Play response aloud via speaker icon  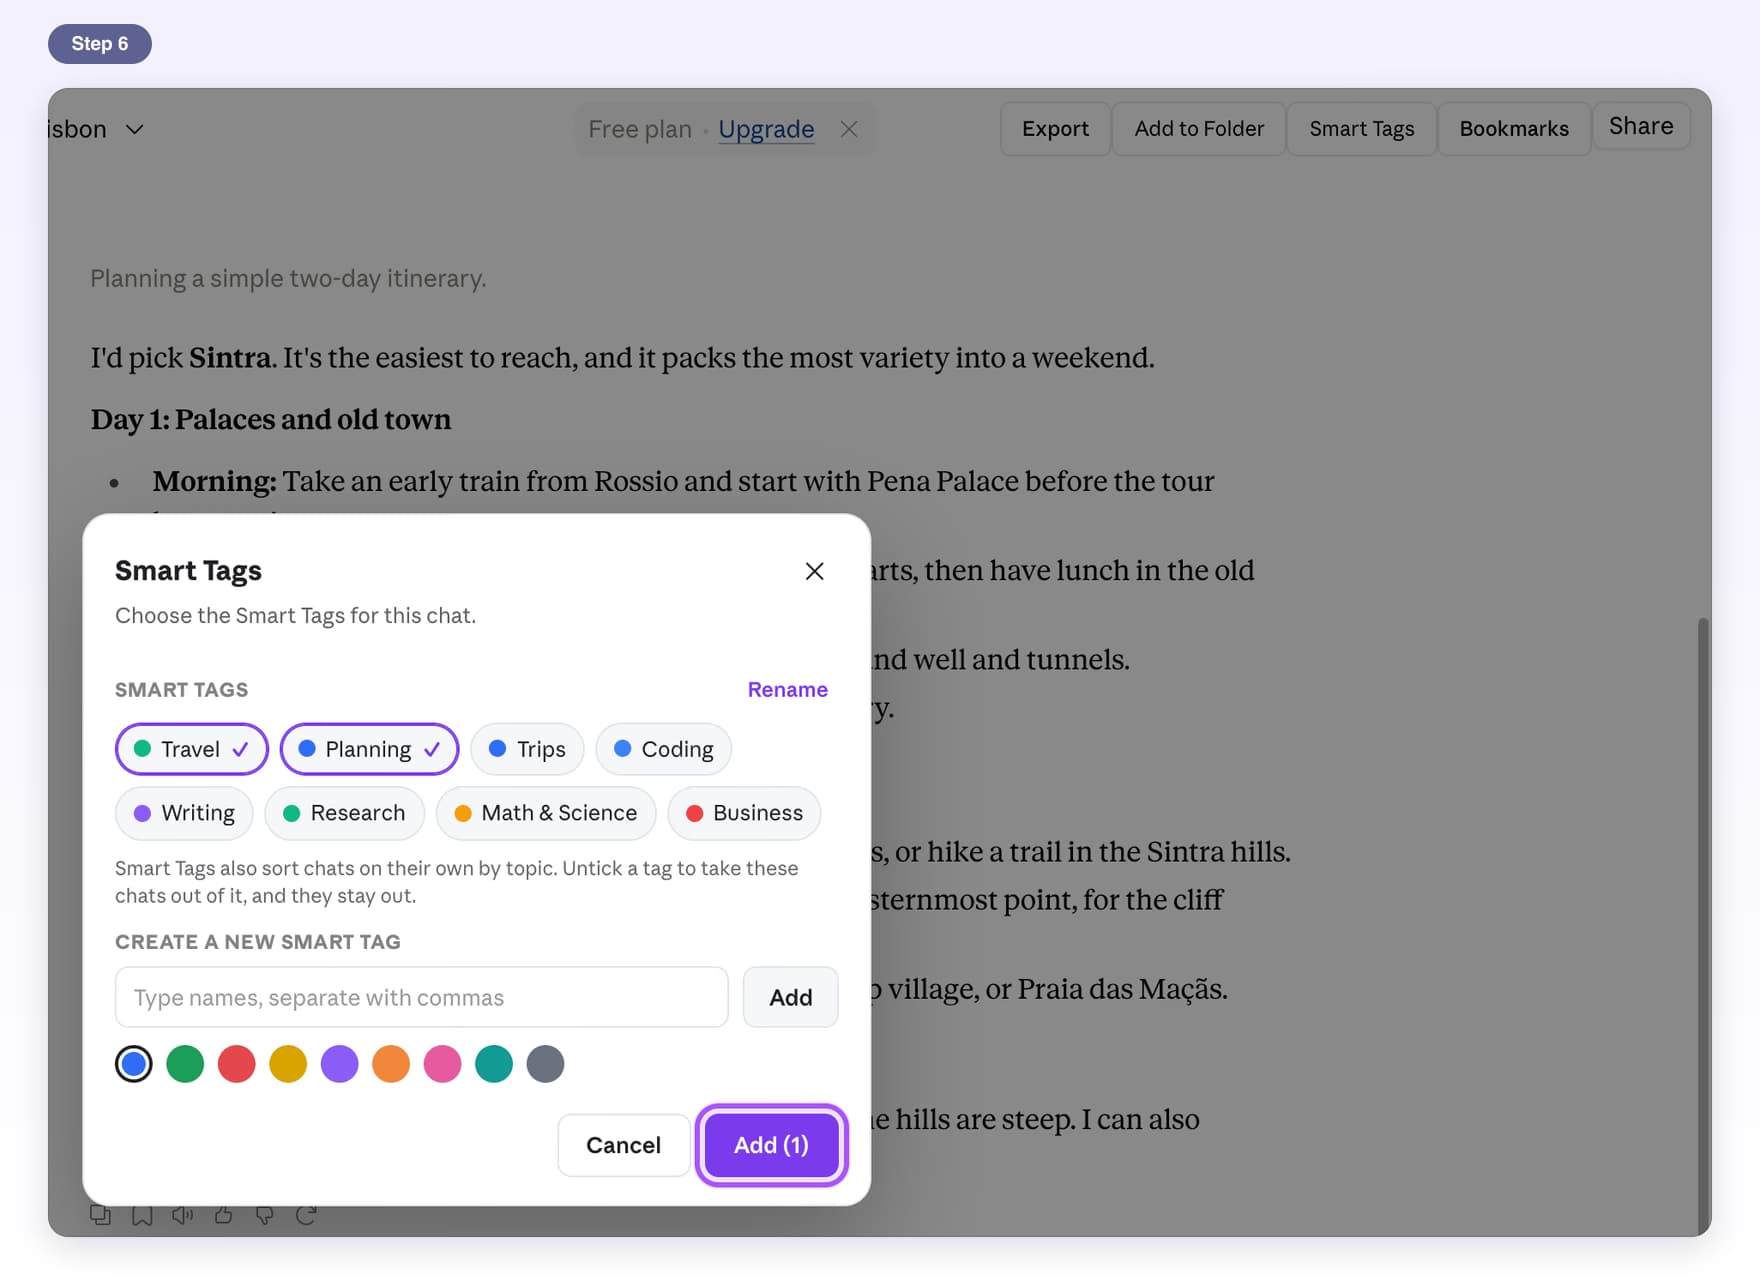point(182,1214)
